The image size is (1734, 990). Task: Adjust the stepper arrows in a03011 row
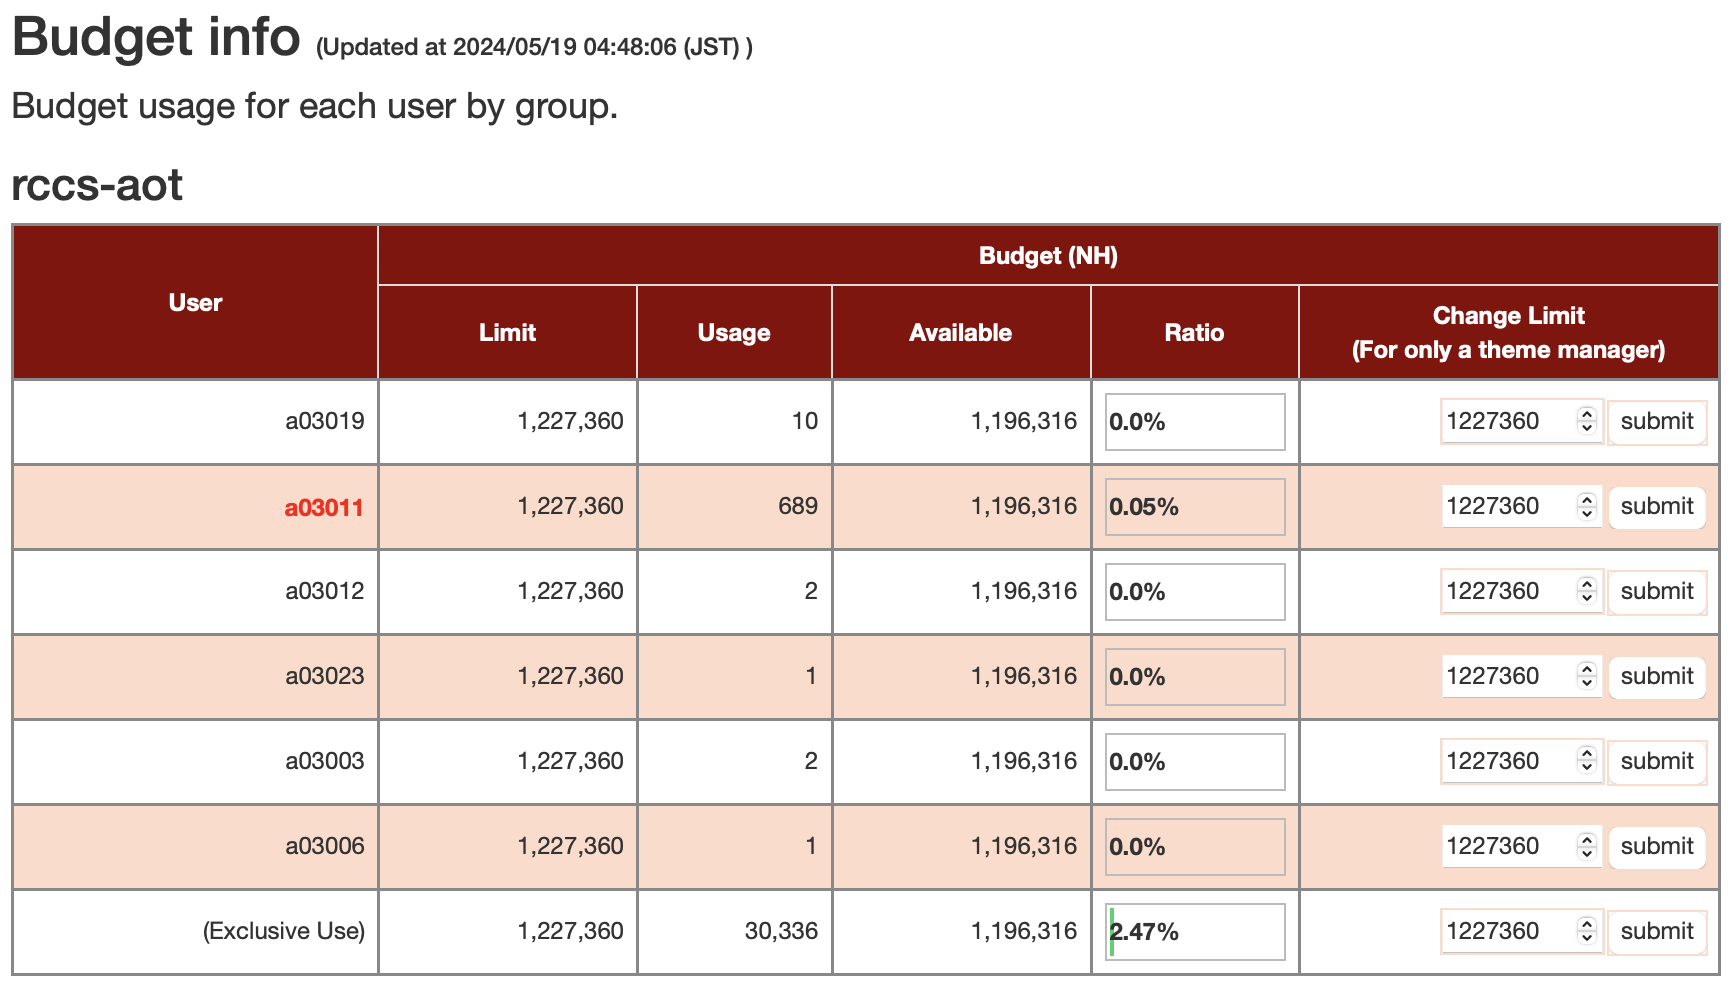point(1587,507)
